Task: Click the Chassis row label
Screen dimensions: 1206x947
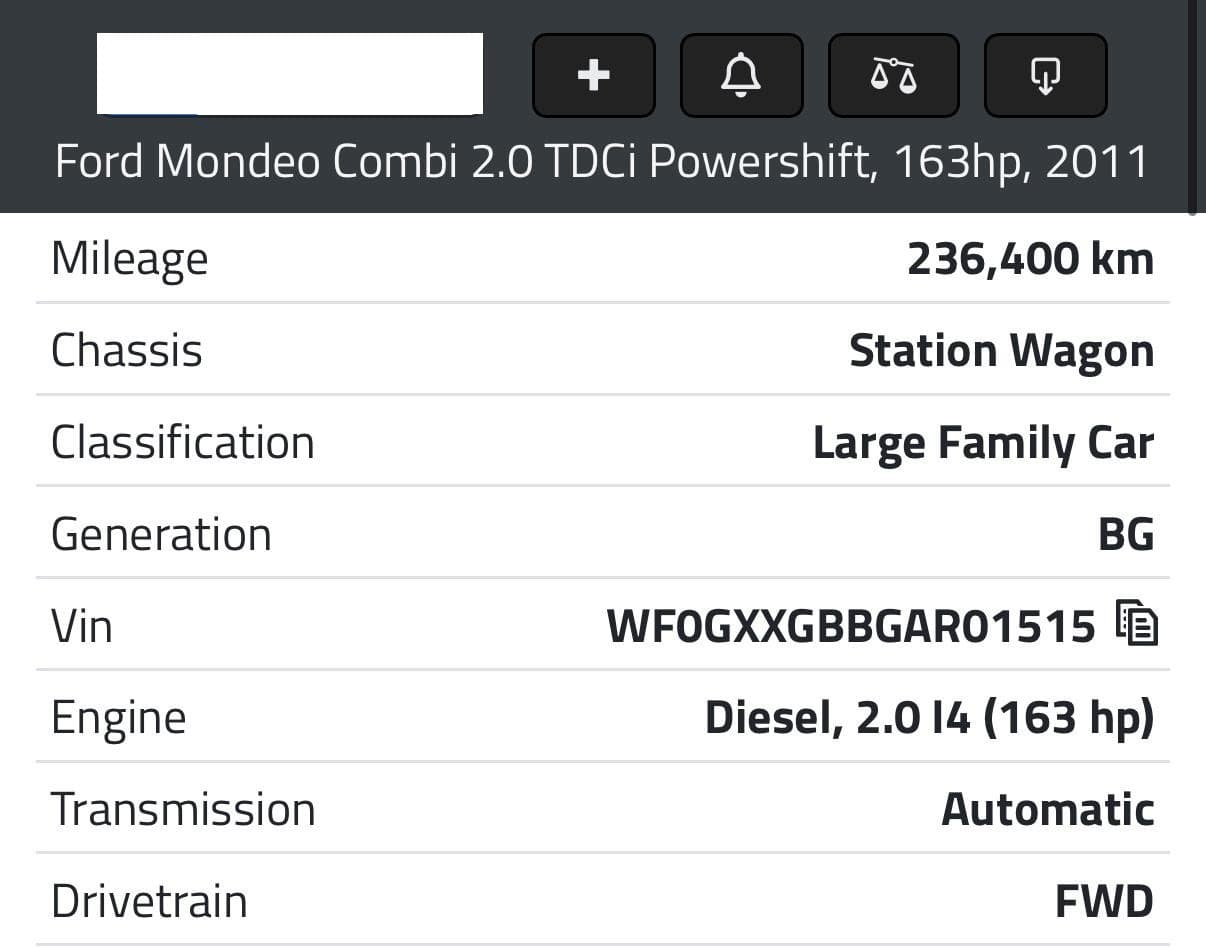Action: (x=127, y=351)
